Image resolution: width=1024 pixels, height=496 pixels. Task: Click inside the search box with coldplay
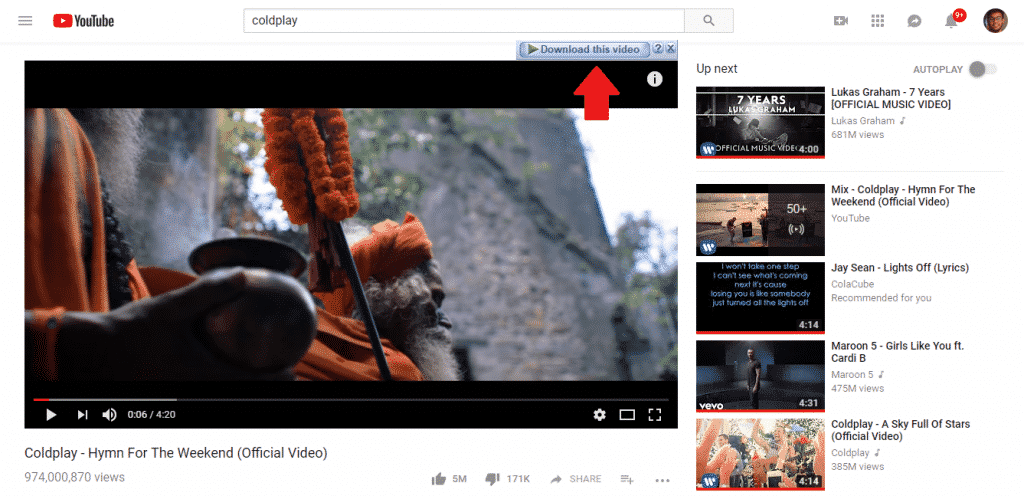coord(463,21)
